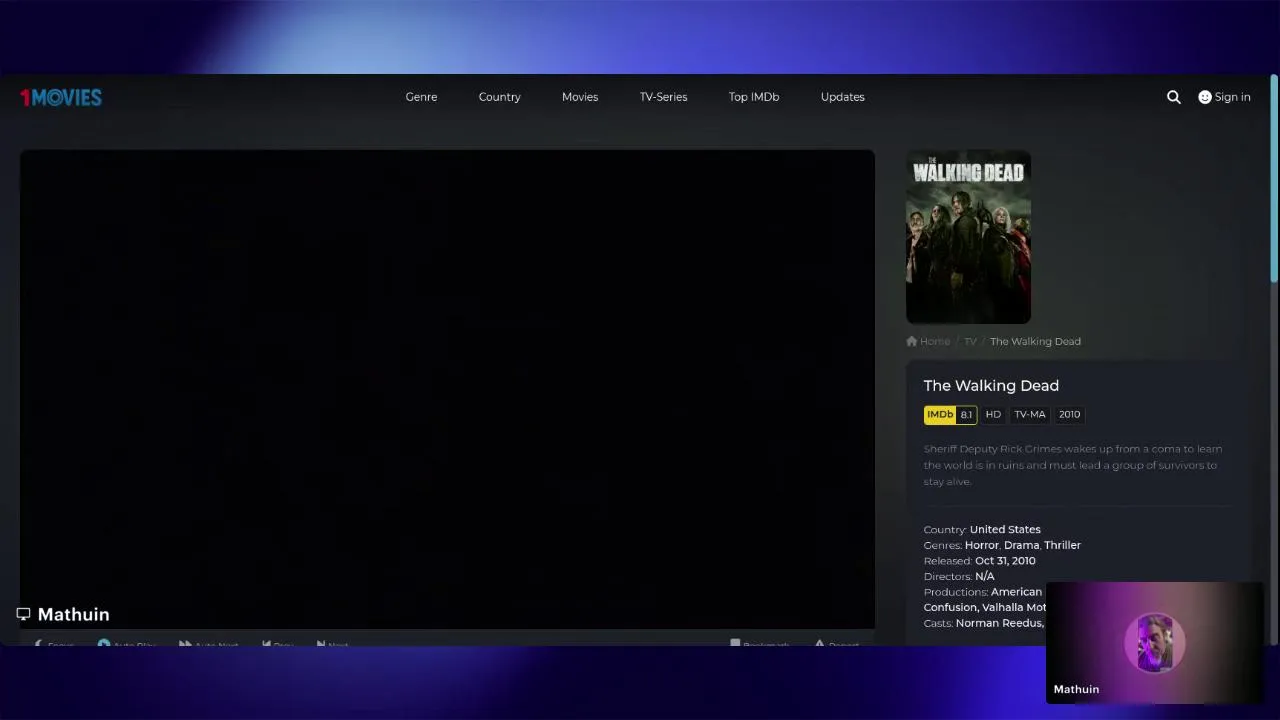
Task: Click the black video player area
Action: (x=447, y=389)
